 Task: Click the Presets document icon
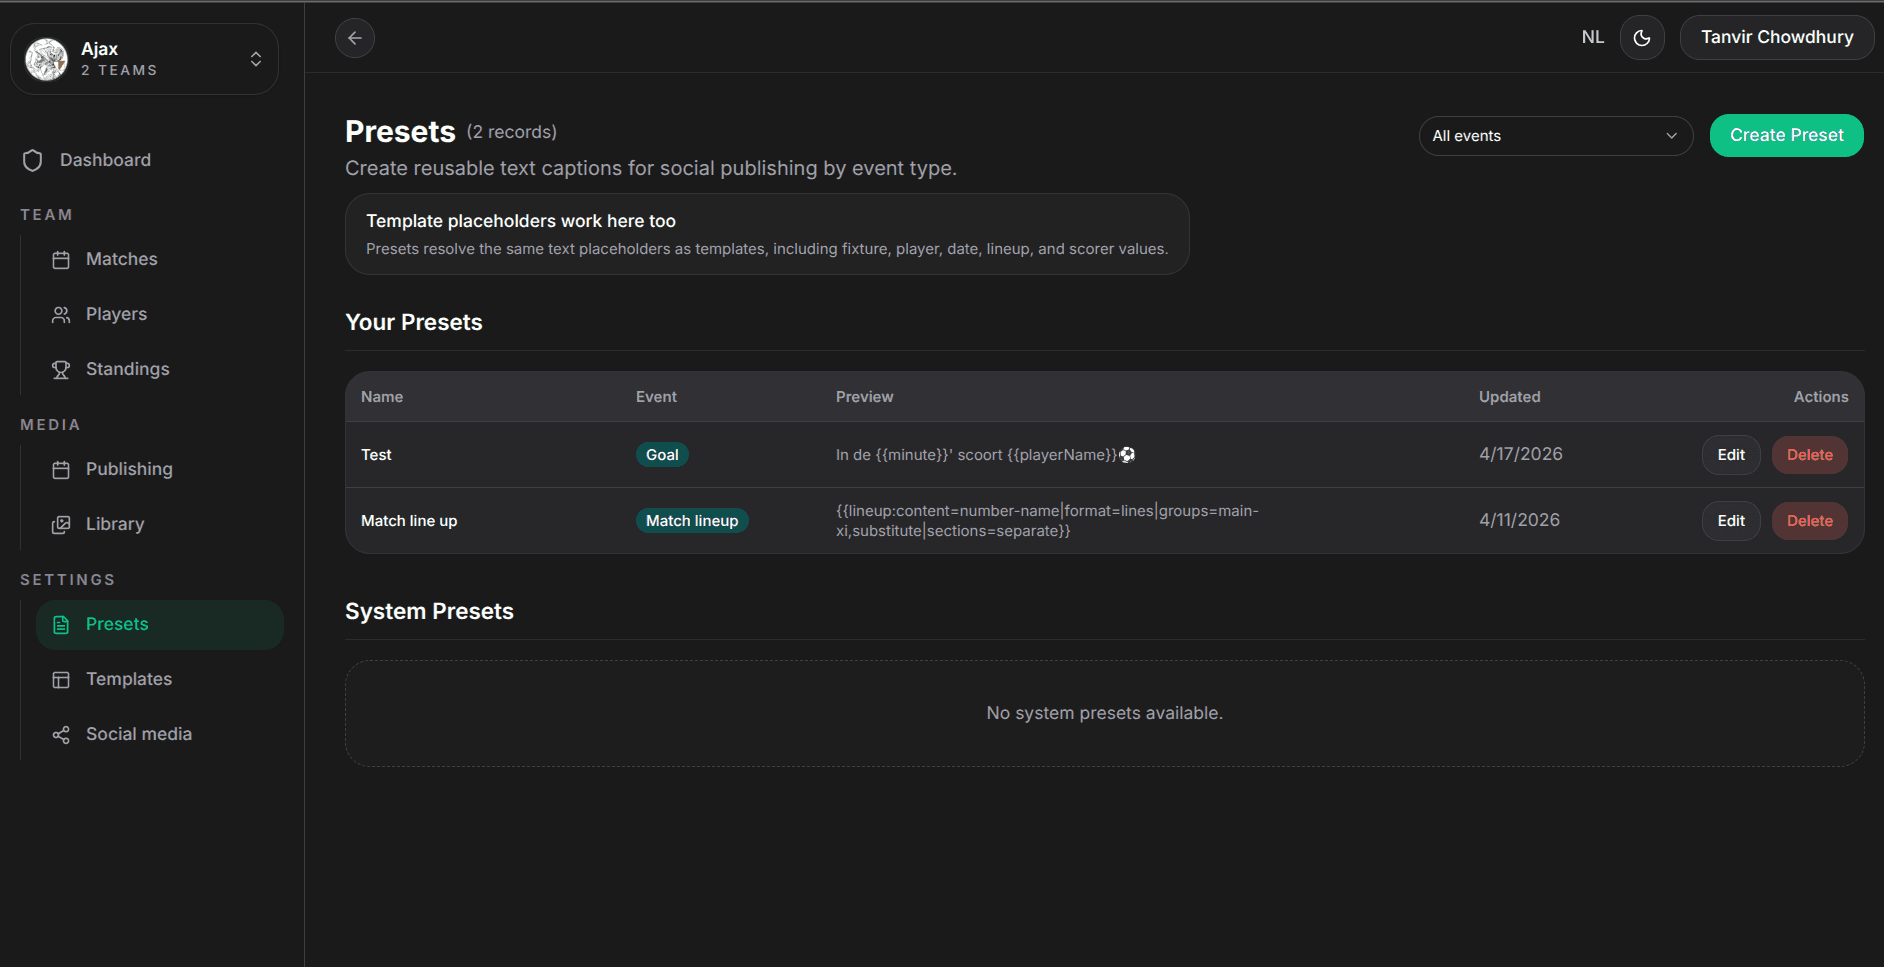click(61, 625)
